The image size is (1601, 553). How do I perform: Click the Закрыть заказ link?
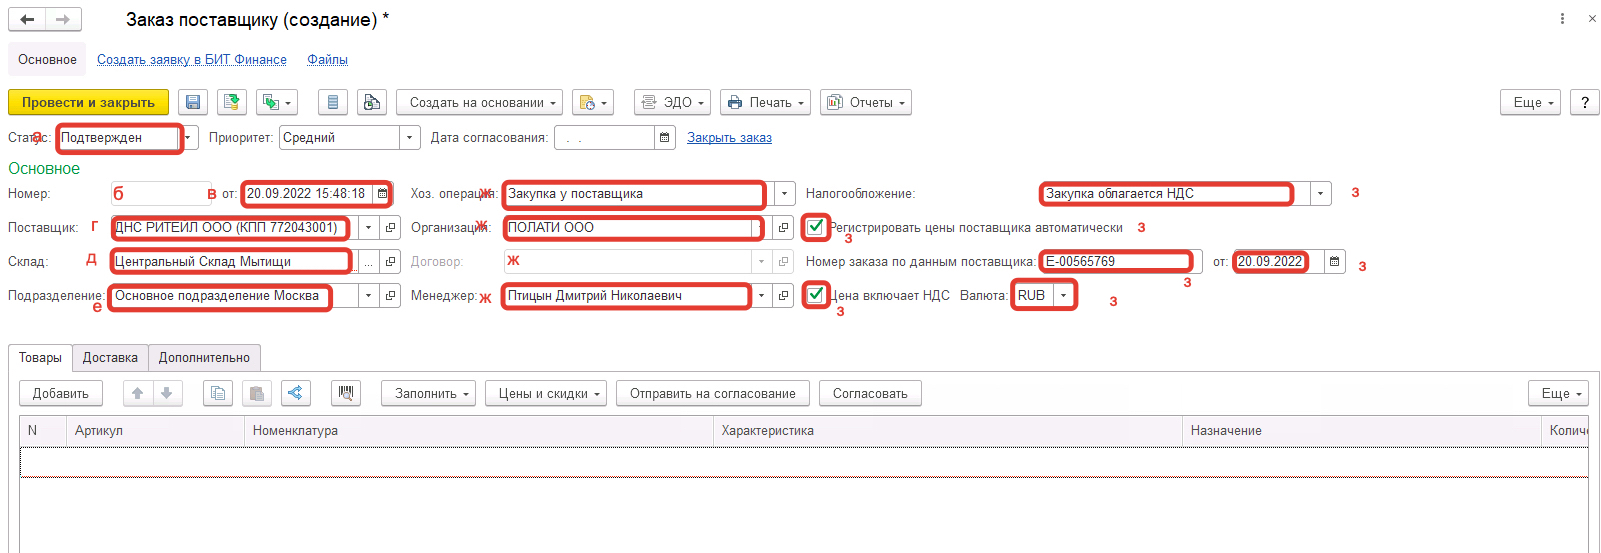pyautogui.click(x=729, y=138)
